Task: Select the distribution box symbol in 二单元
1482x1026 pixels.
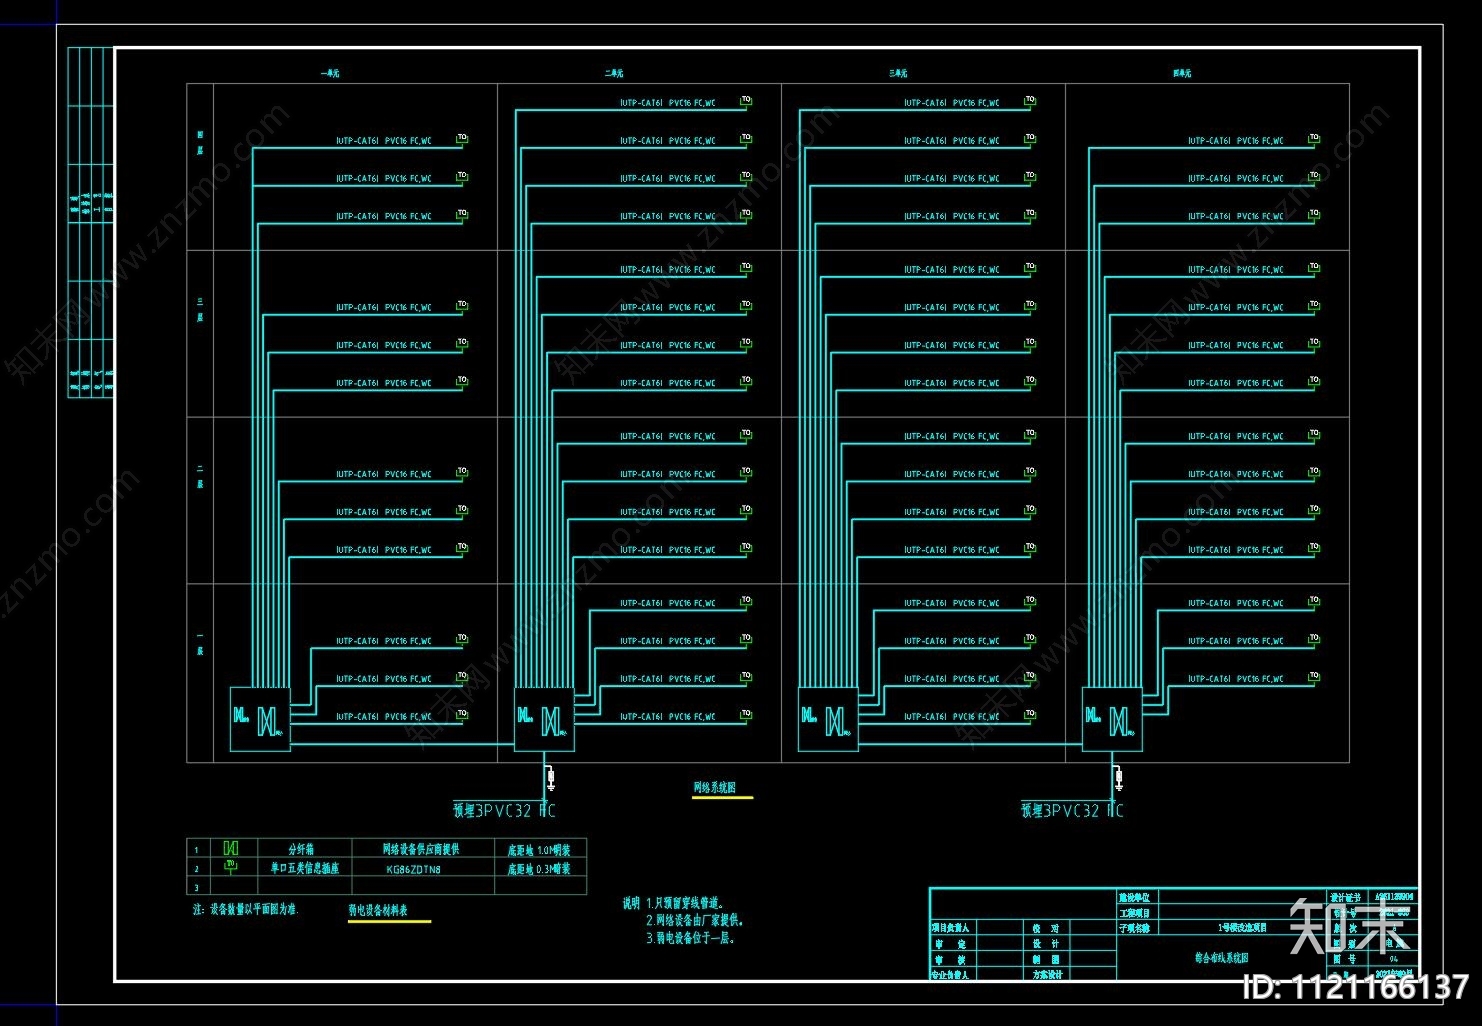Action: pyautogui.click(x=544, y=719)
